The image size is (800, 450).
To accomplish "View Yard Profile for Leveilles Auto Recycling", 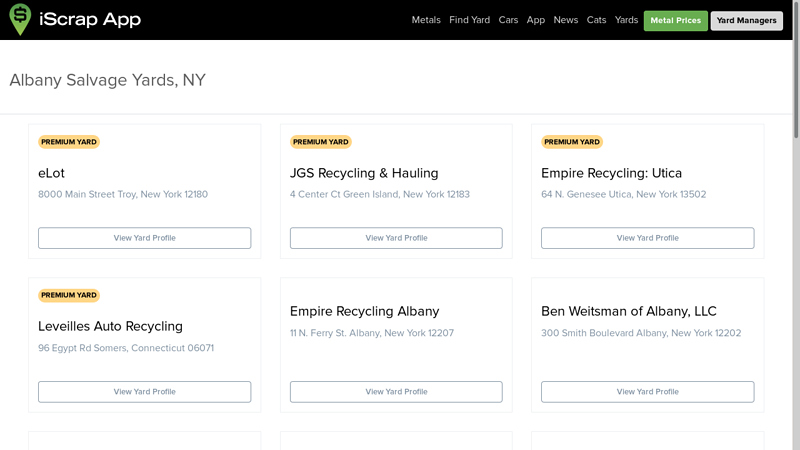I will [x=145, y=392].
